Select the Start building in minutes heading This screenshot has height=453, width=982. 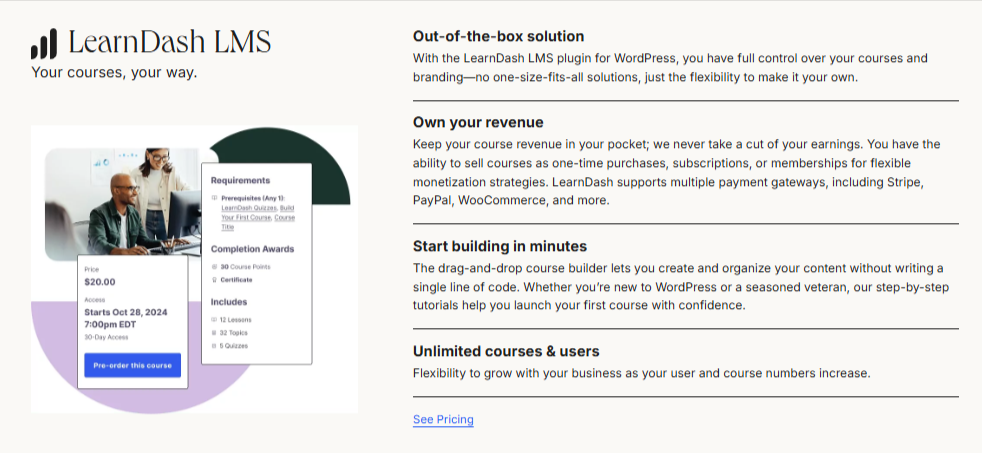click(x=500, y=246)
